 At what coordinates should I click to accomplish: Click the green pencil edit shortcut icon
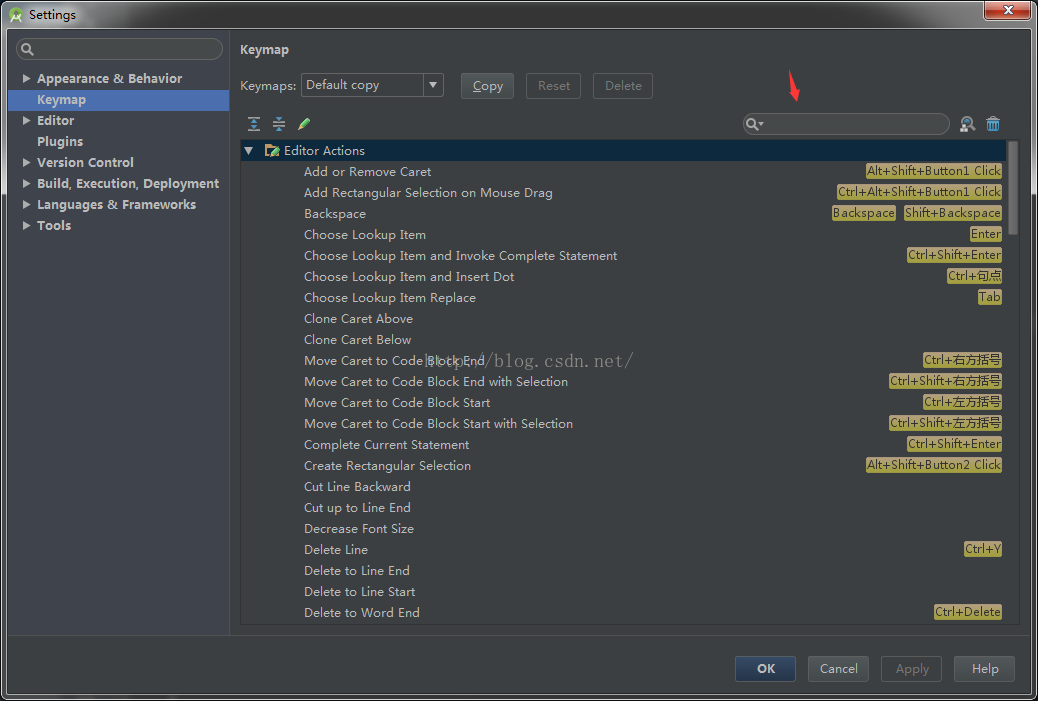point(304,124)
